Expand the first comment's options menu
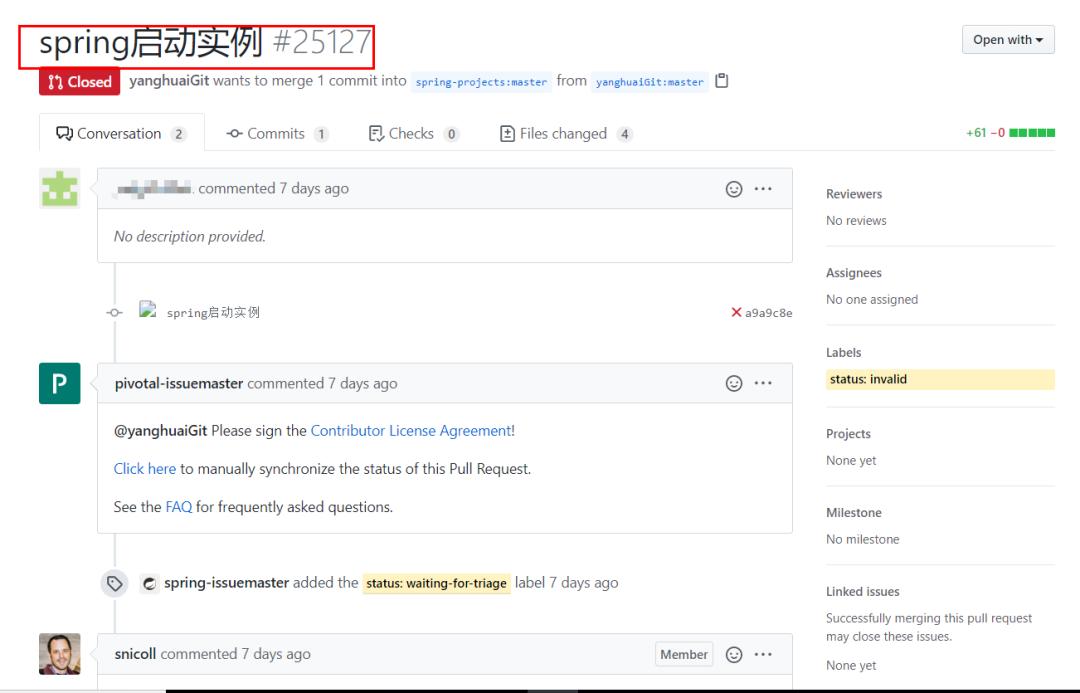 763,188
